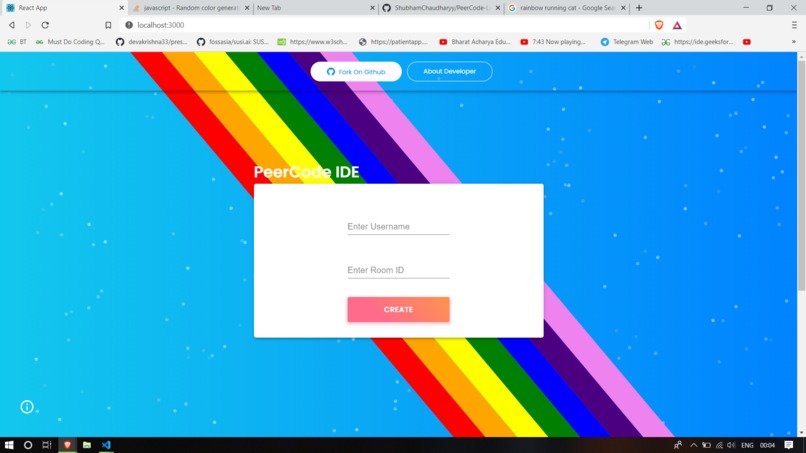This screenshot has width=806, height=453.
Task: Click the page vertical scrollbar
Action: 801,175
